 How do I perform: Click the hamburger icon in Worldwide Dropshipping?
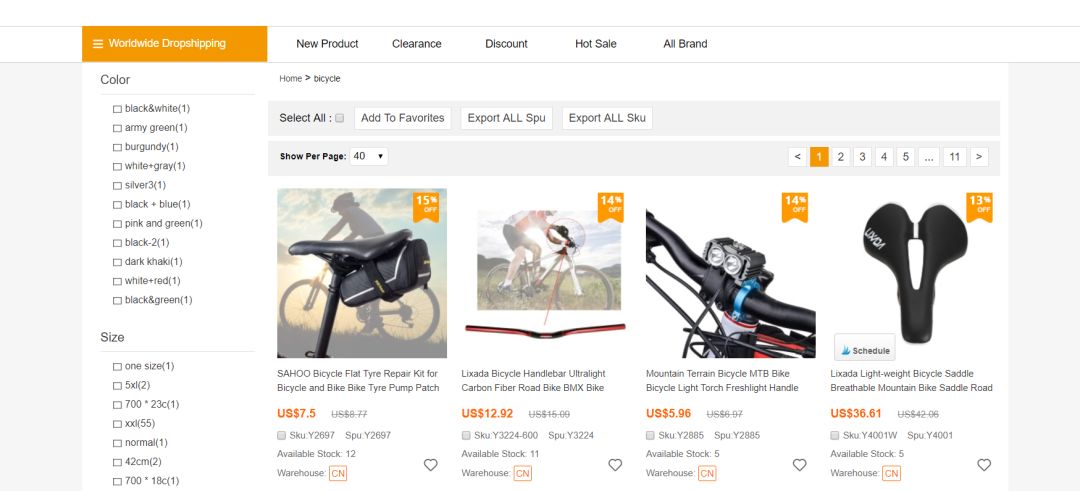[x=98, y=44]
